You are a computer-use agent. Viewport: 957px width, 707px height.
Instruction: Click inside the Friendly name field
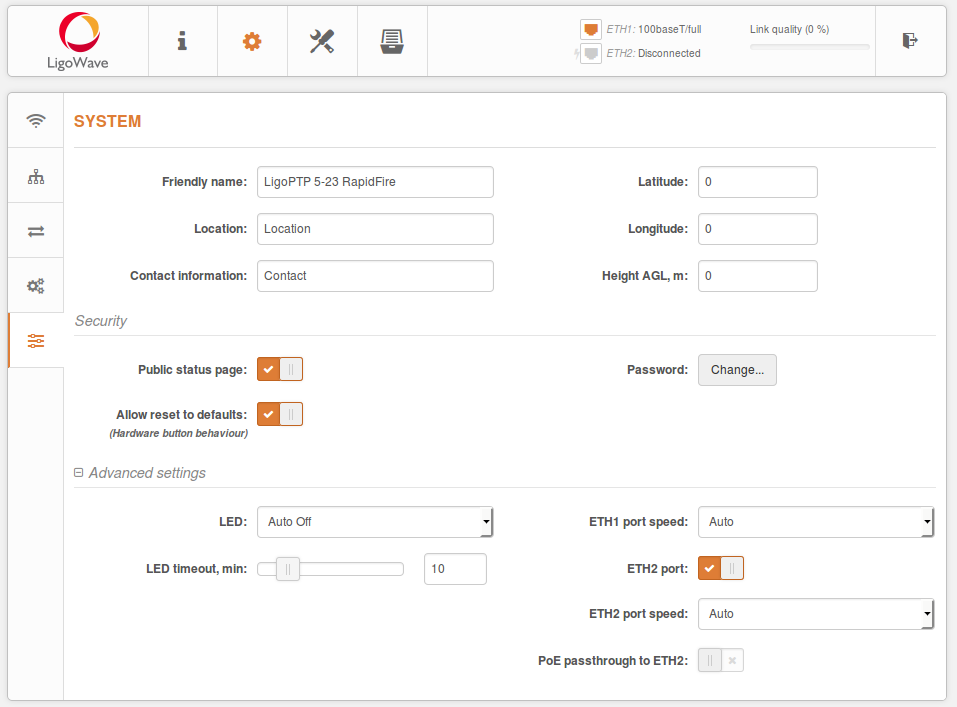coord(375,182)
